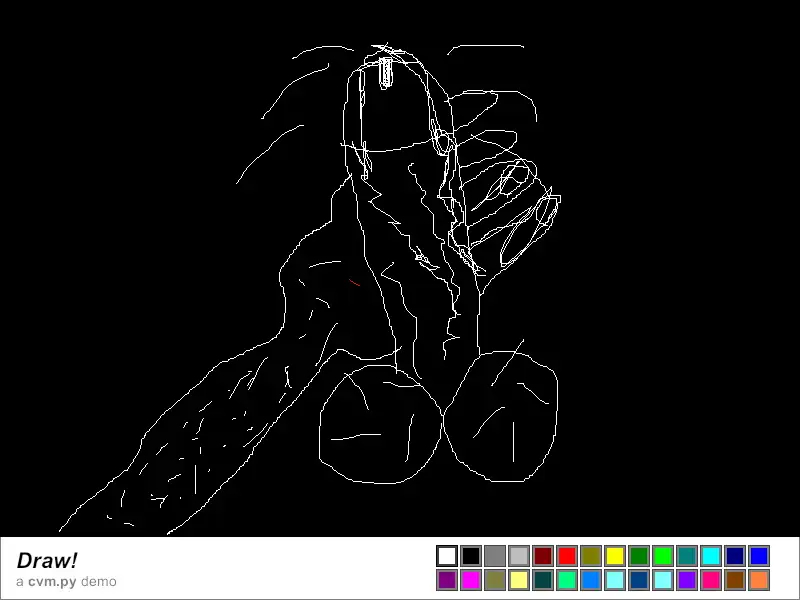
Task: Pick the black color swatch
Action: [x=471, y=556]
